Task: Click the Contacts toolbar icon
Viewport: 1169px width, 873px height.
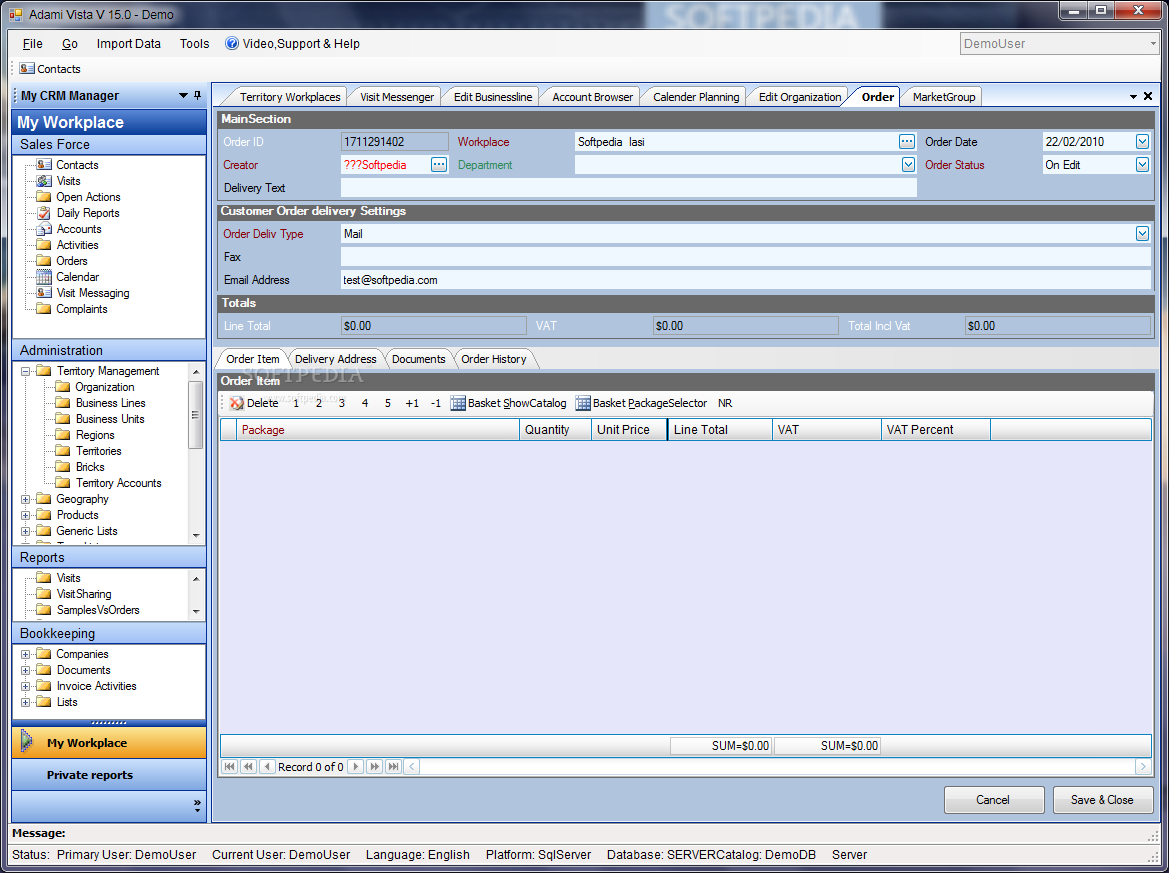Action: coord(27,69)
